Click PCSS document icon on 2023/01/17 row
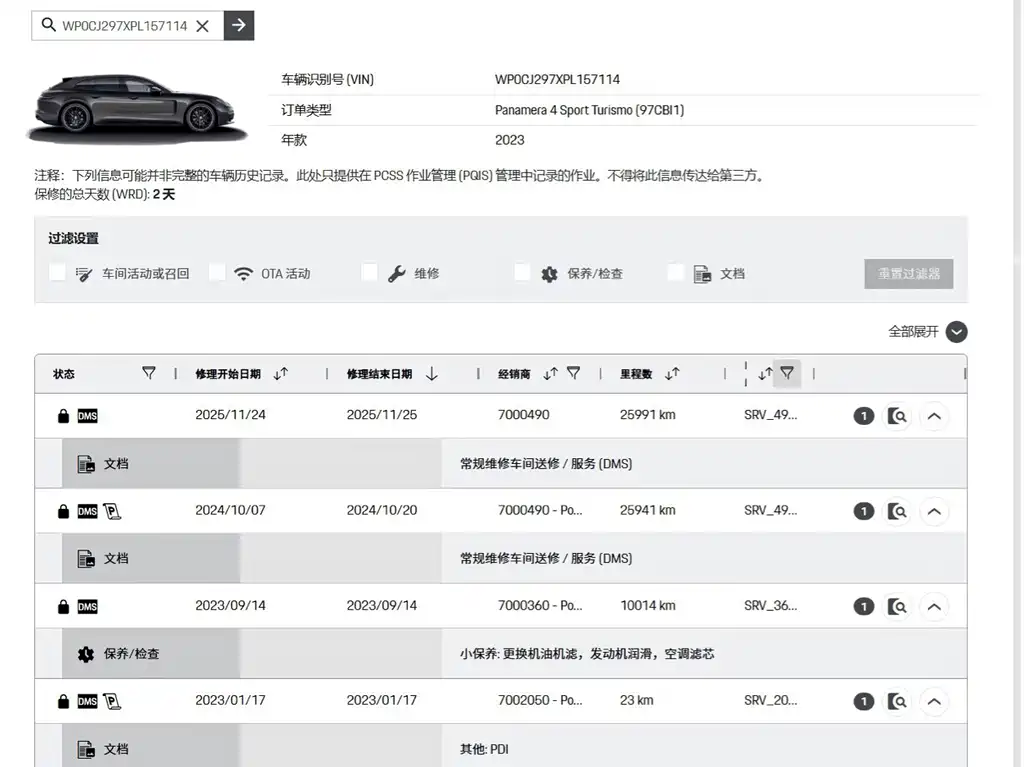Screen dimensions: 1024x767 [x=112, y=702]
